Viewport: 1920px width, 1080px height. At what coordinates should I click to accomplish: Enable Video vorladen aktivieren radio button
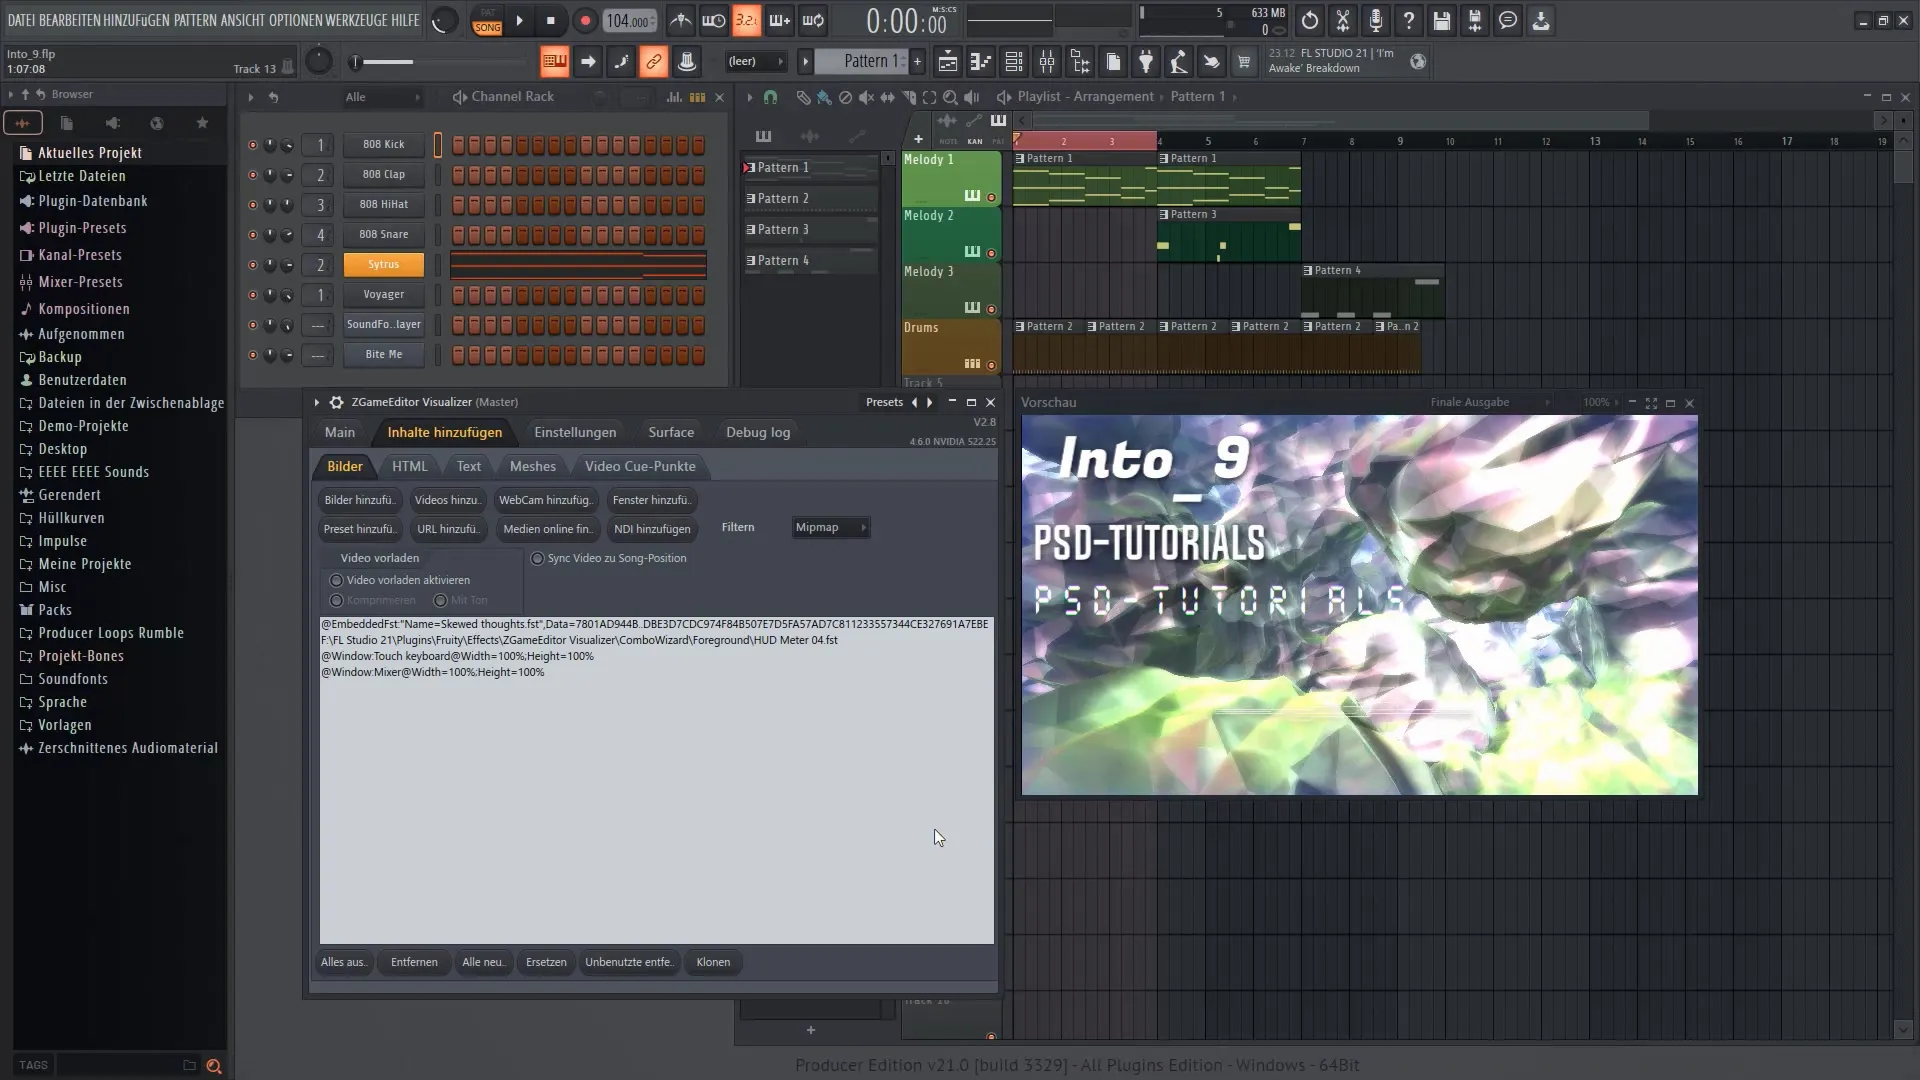[x=336, y=580]
